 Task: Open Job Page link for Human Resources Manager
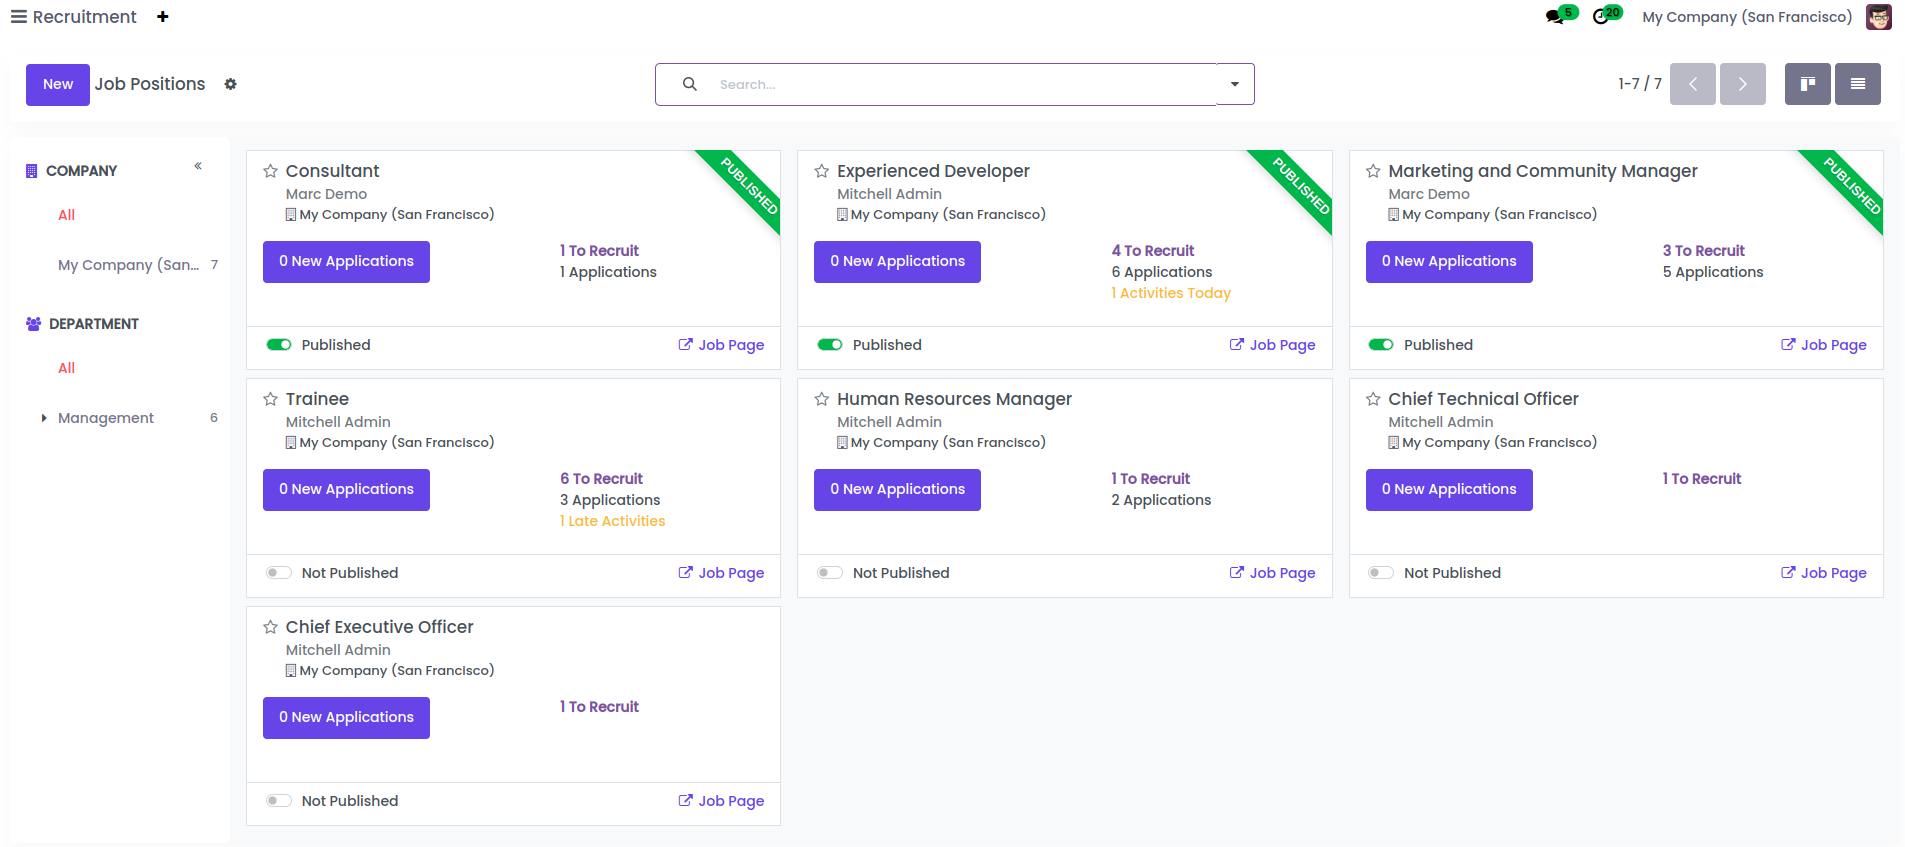(1272, 573)
